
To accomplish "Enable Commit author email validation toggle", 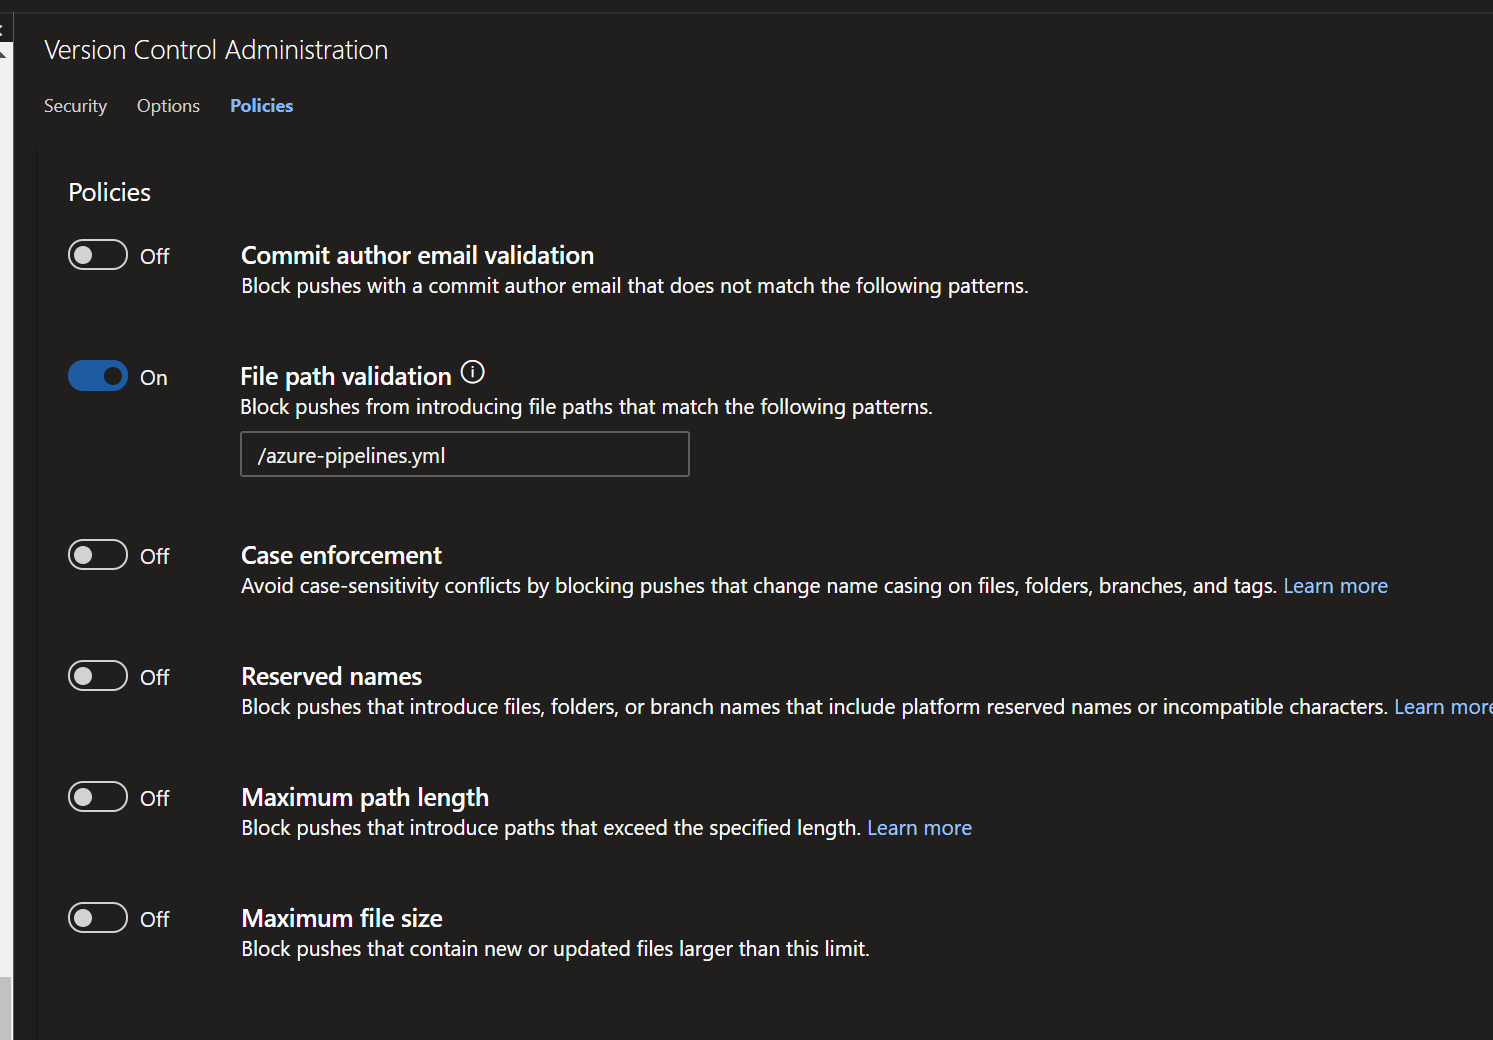I will (98, 255).
